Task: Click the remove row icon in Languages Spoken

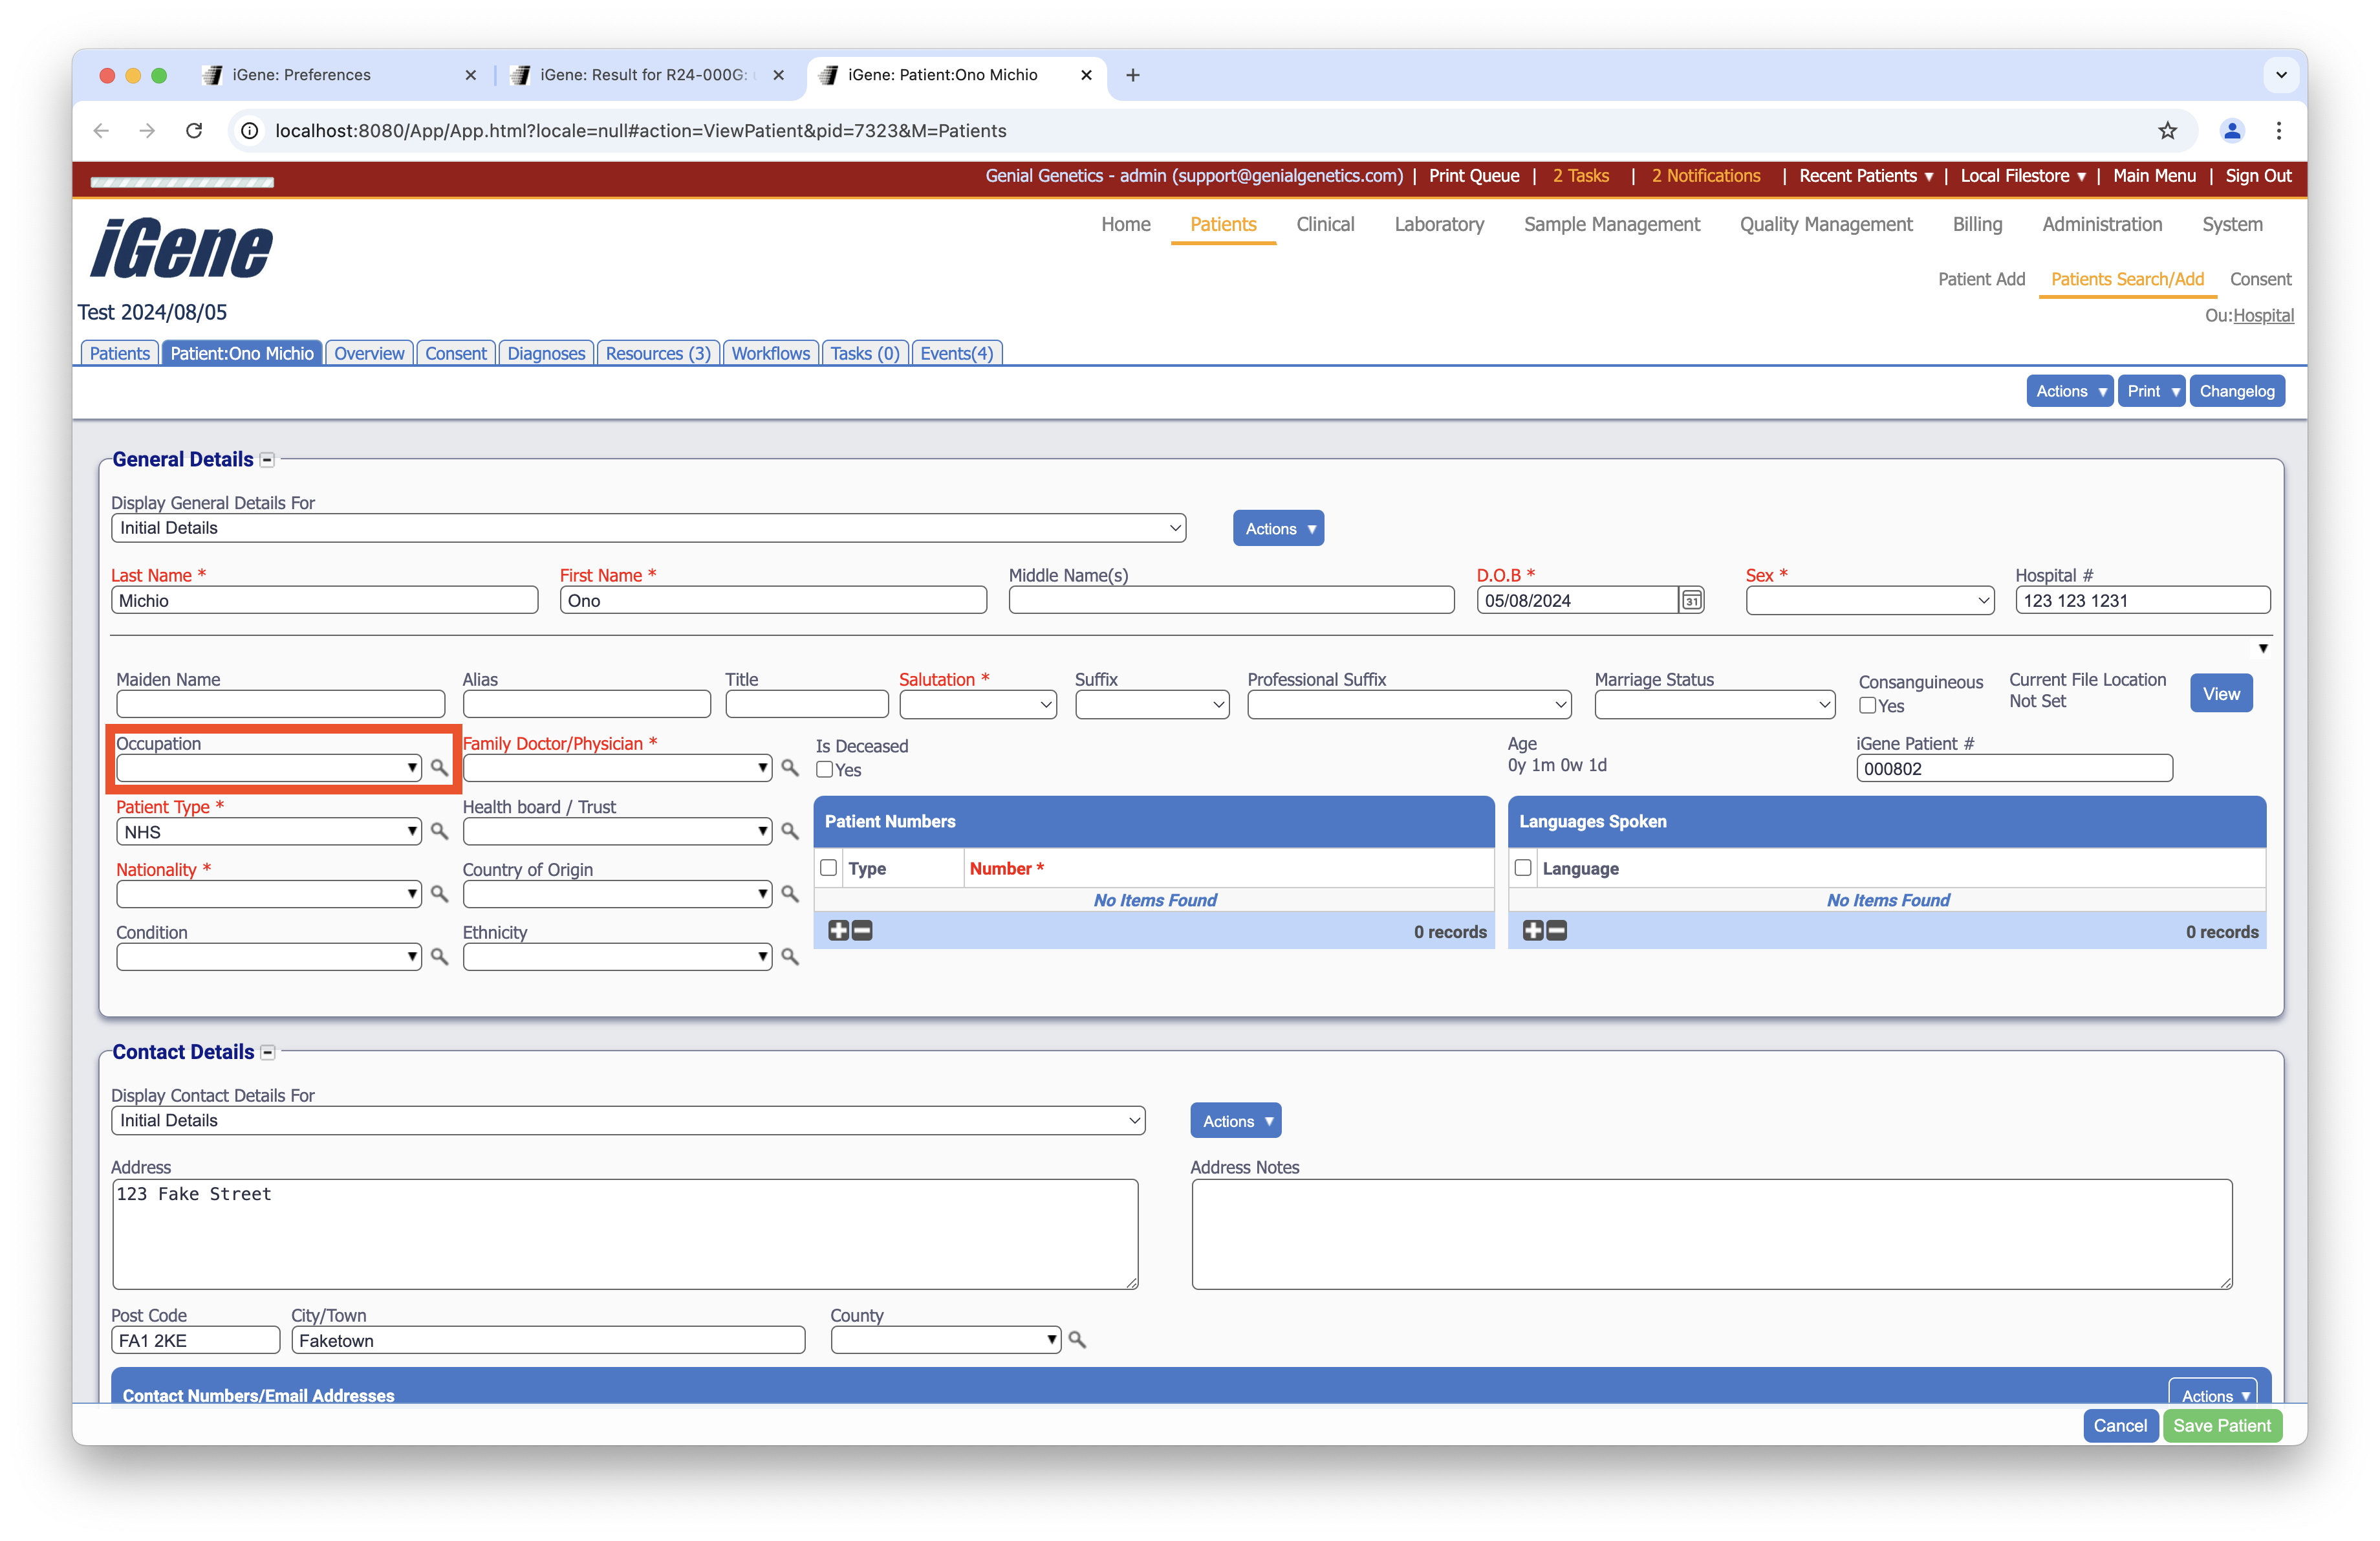Action: [1557, 931]
